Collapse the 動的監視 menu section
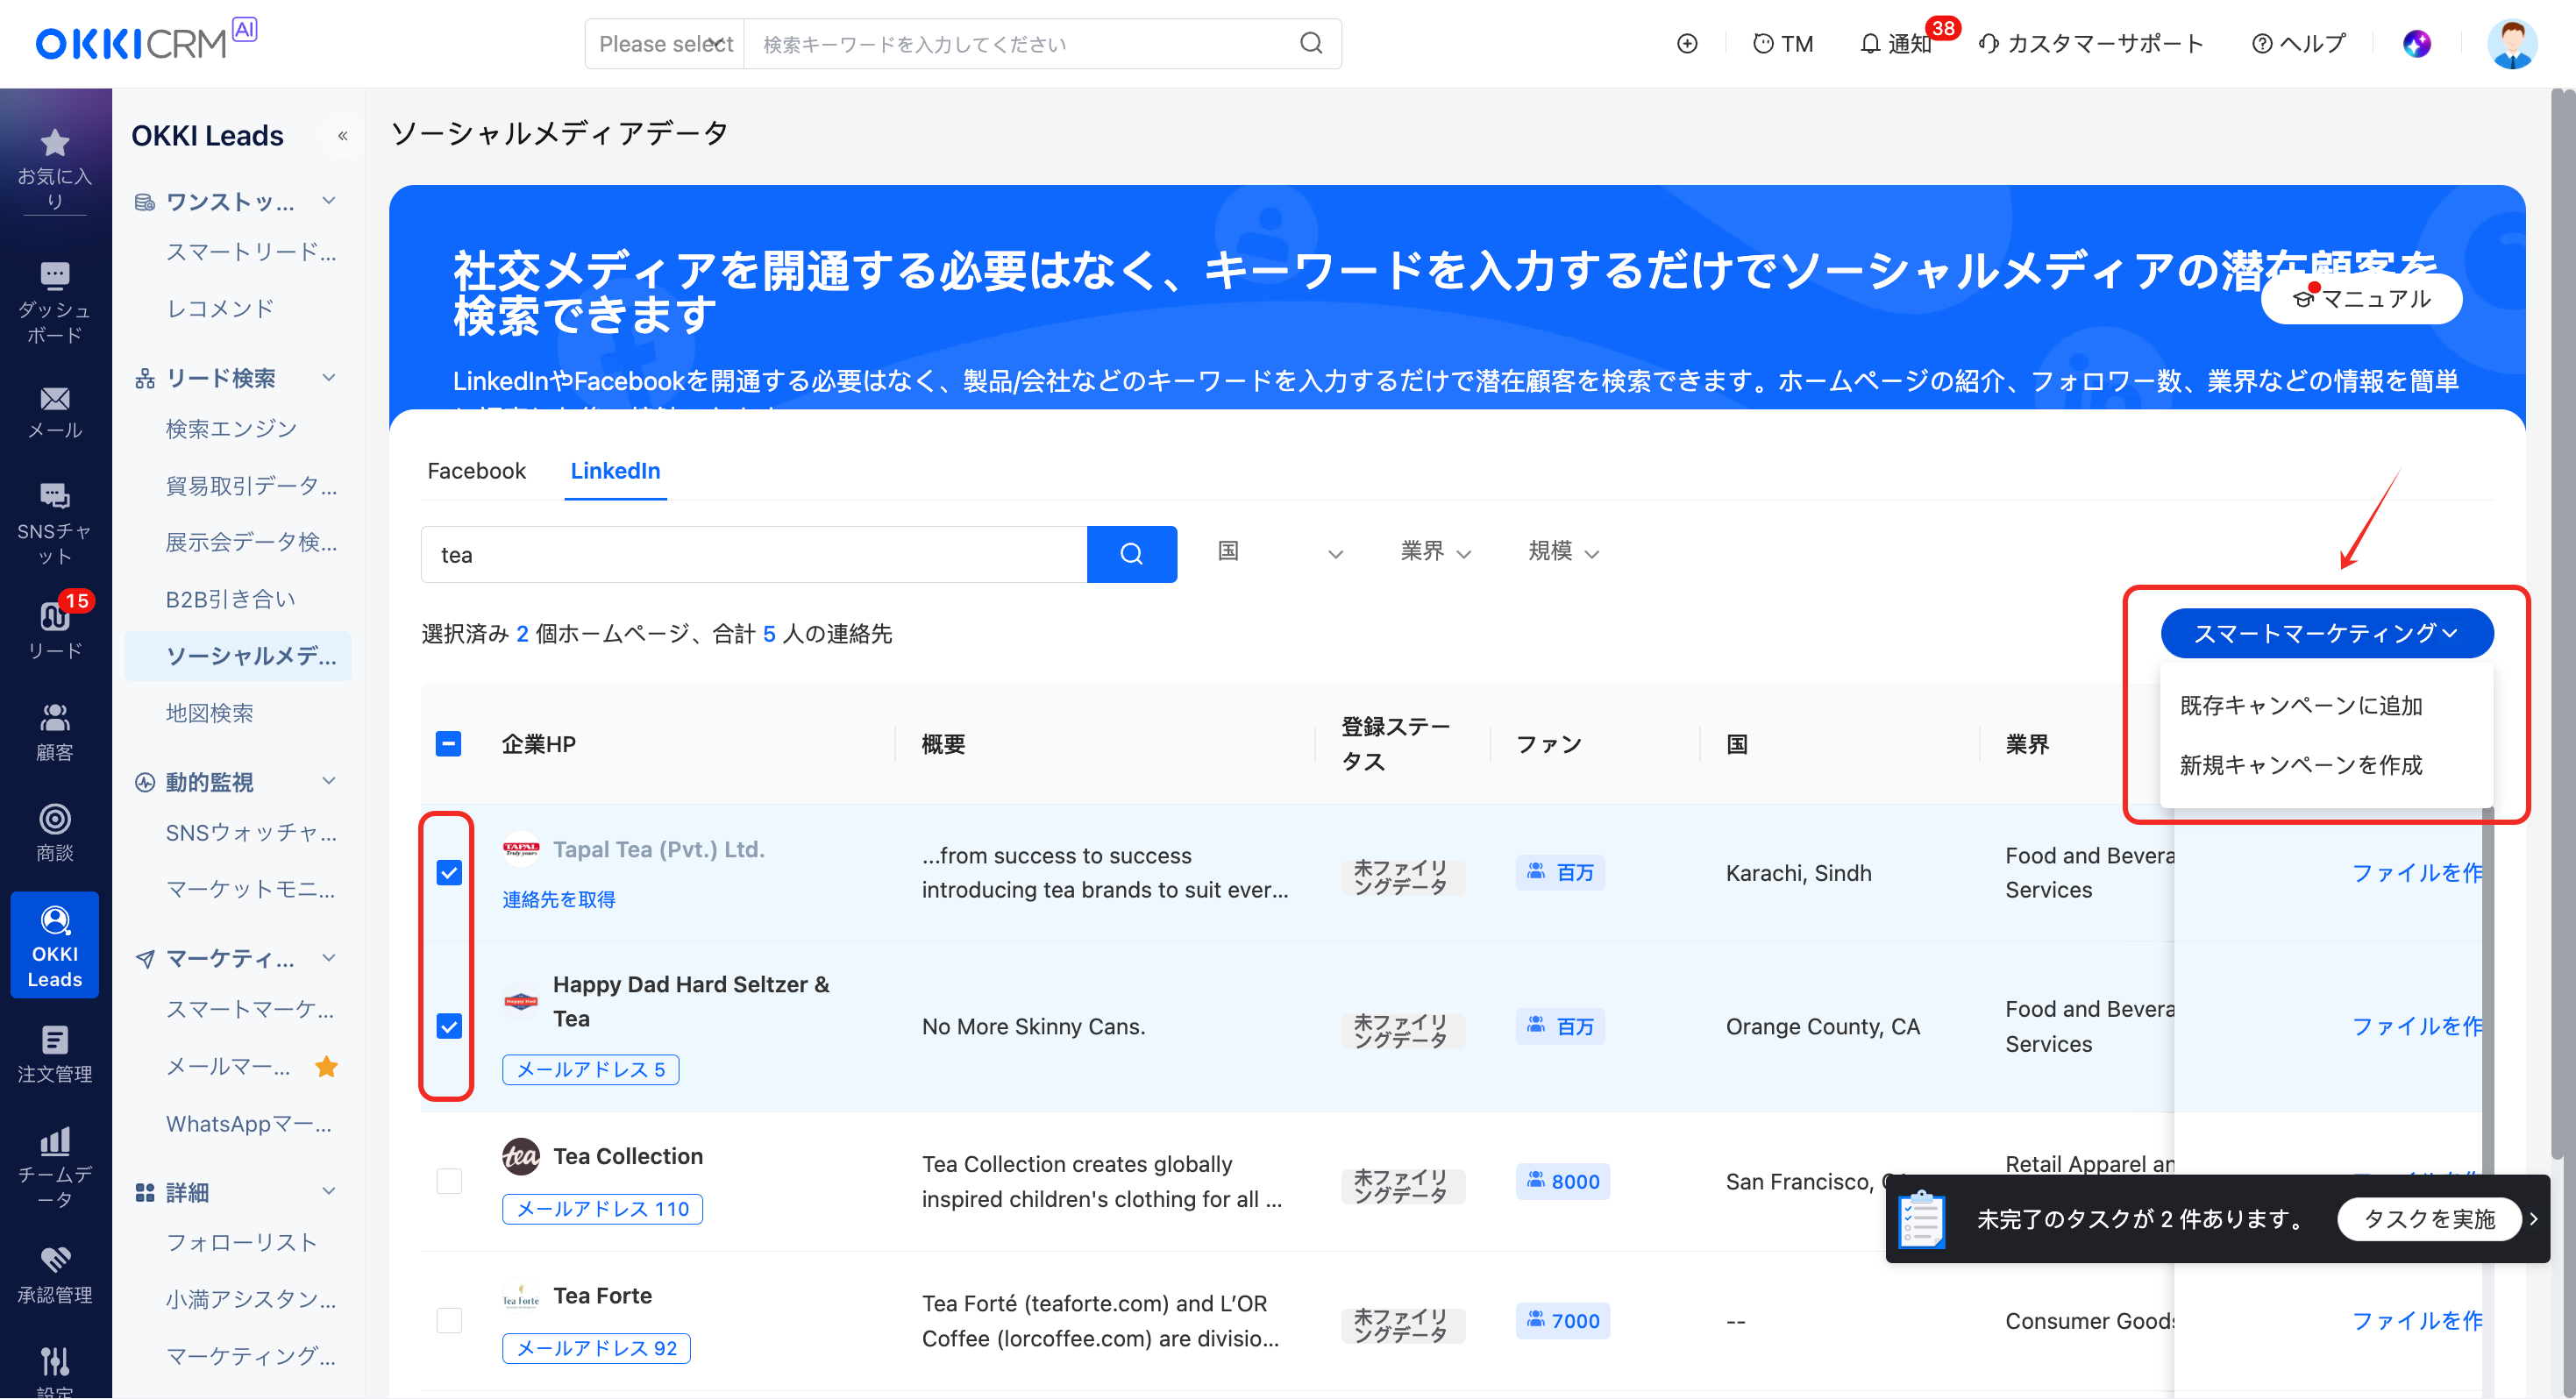Viewport: 2576px width, 1399px height. click(x=329, y=781)
